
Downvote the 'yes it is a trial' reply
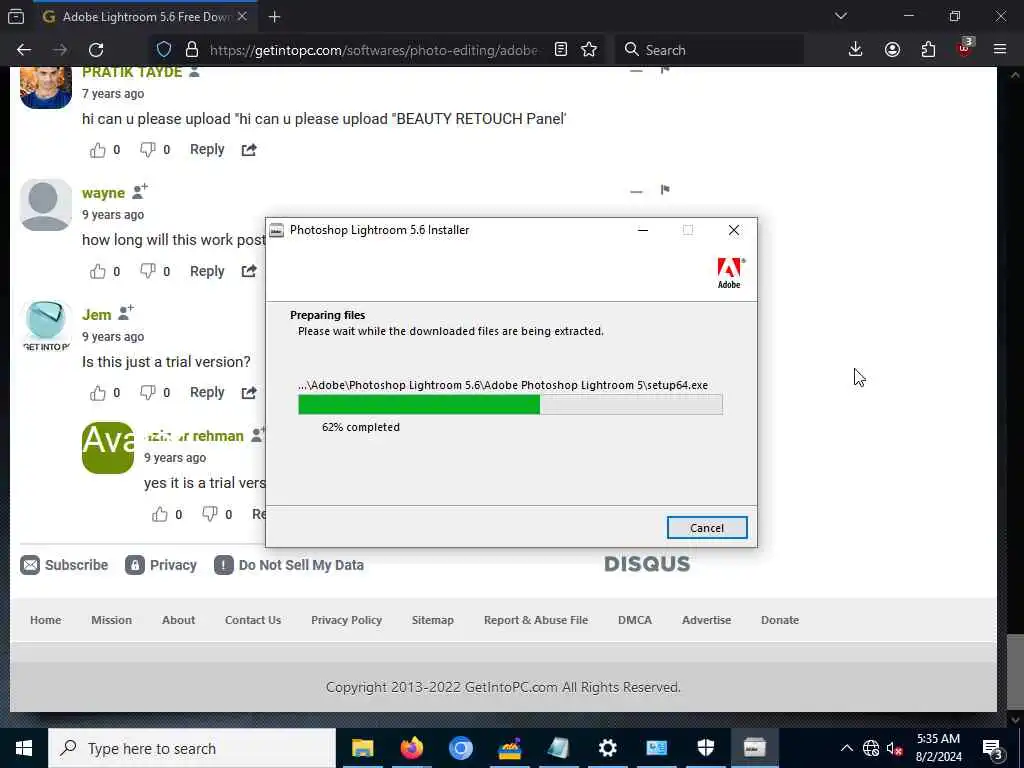tap(210, 515)
